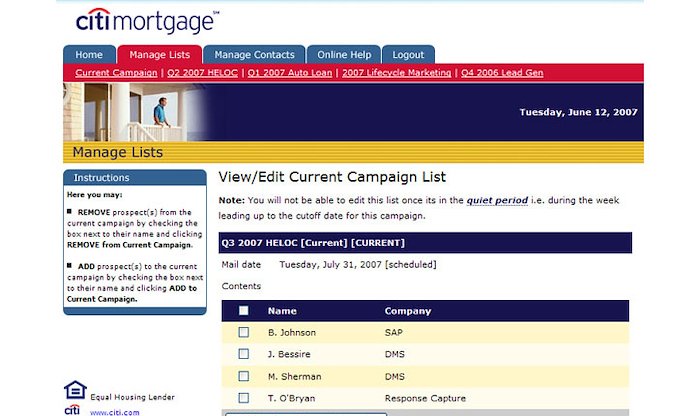Image resolution: width=700 pixels, height=416 pixels.
Task: Click the SAP company cell
Action: pyautogui.click(x=393, y=333)
